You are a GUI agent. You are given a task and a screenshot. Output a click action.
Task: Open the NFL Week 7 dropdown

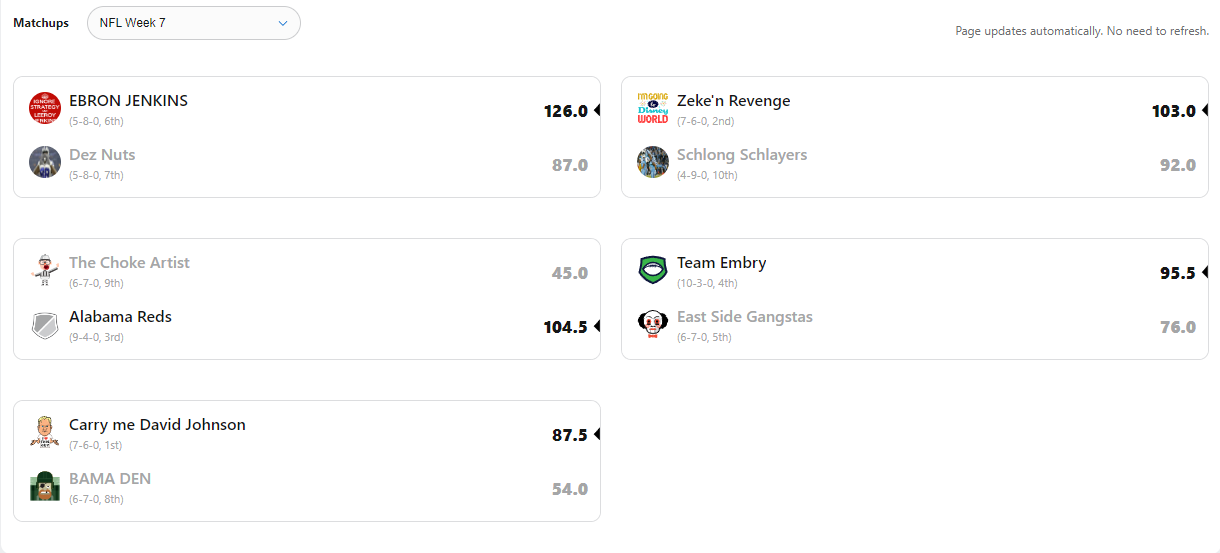(193, 23)
